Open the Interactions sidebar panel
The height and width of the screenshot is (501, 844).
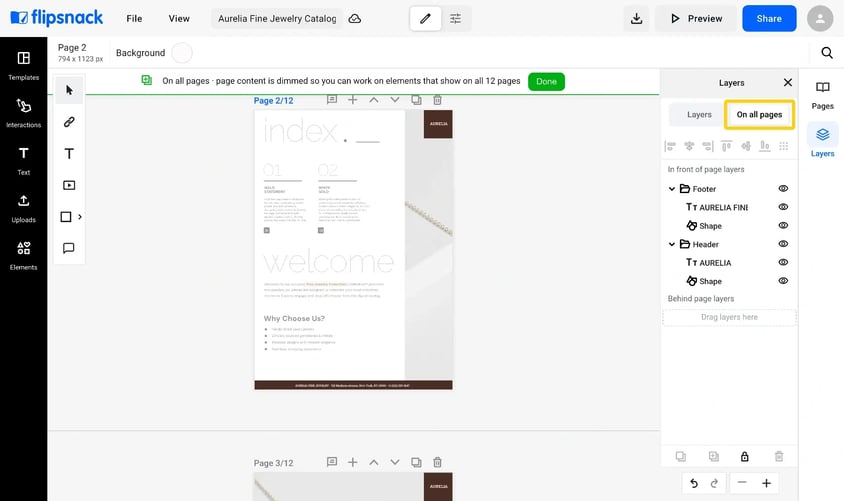(x=23, y=113)
